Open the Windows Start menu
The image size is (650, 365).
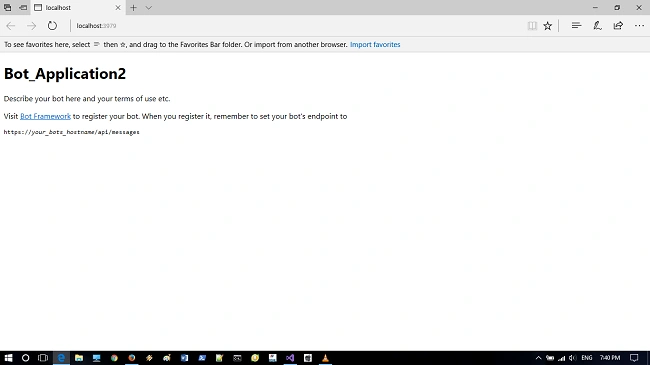(x=8, y=358)
